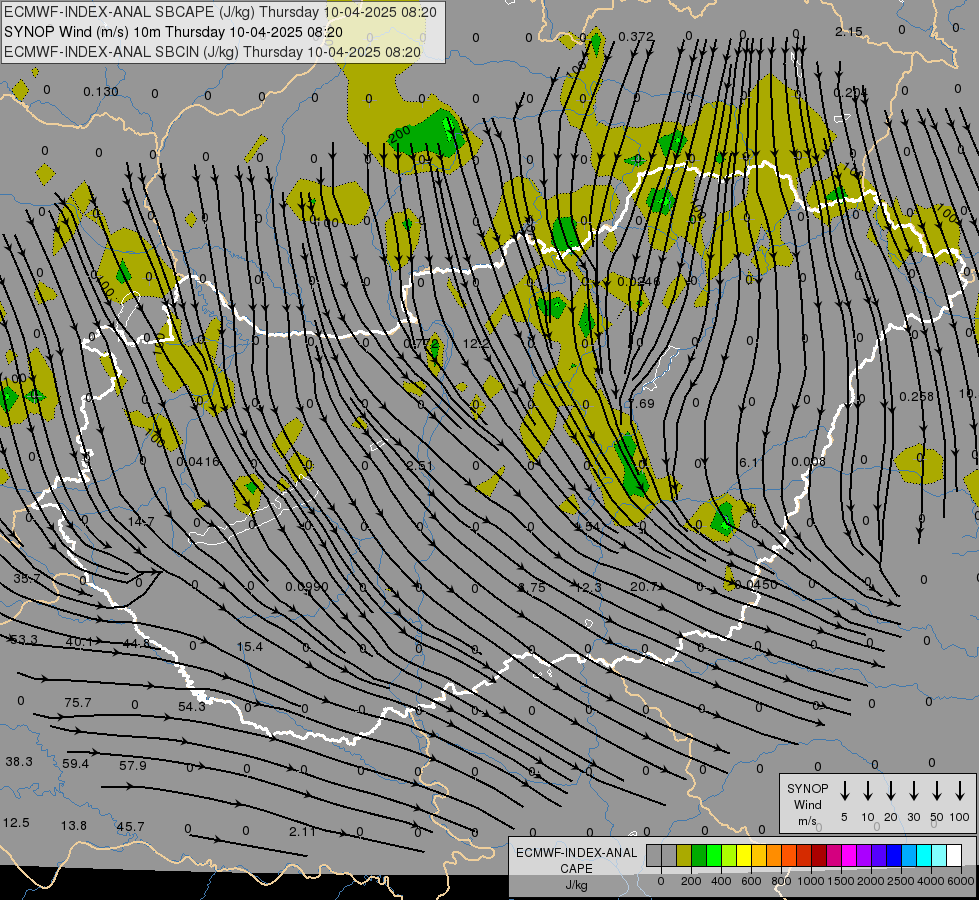Viewport: 979px width, 900px height.
Task: Click the wind arrow above the 50 m/s label
Action: point(937,791)
